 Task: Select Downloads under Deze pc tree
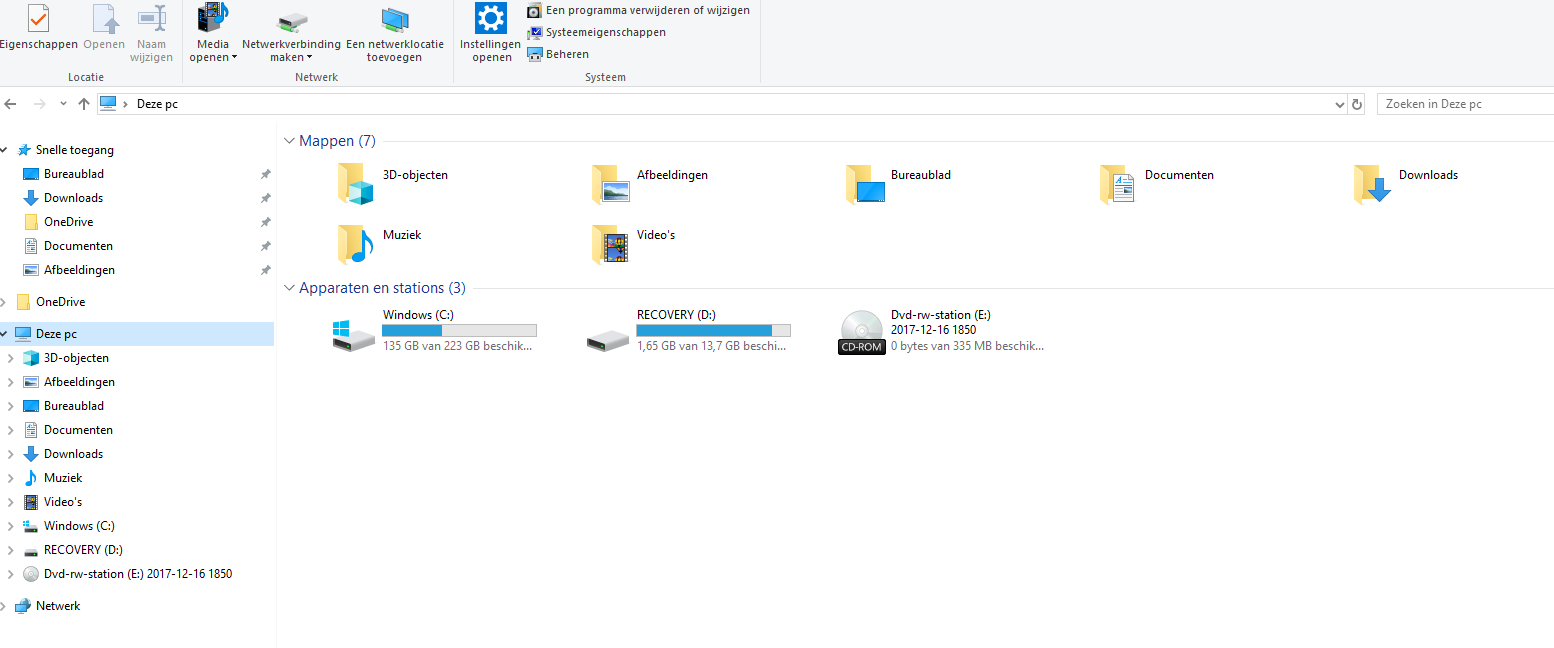tap(74, 454)
